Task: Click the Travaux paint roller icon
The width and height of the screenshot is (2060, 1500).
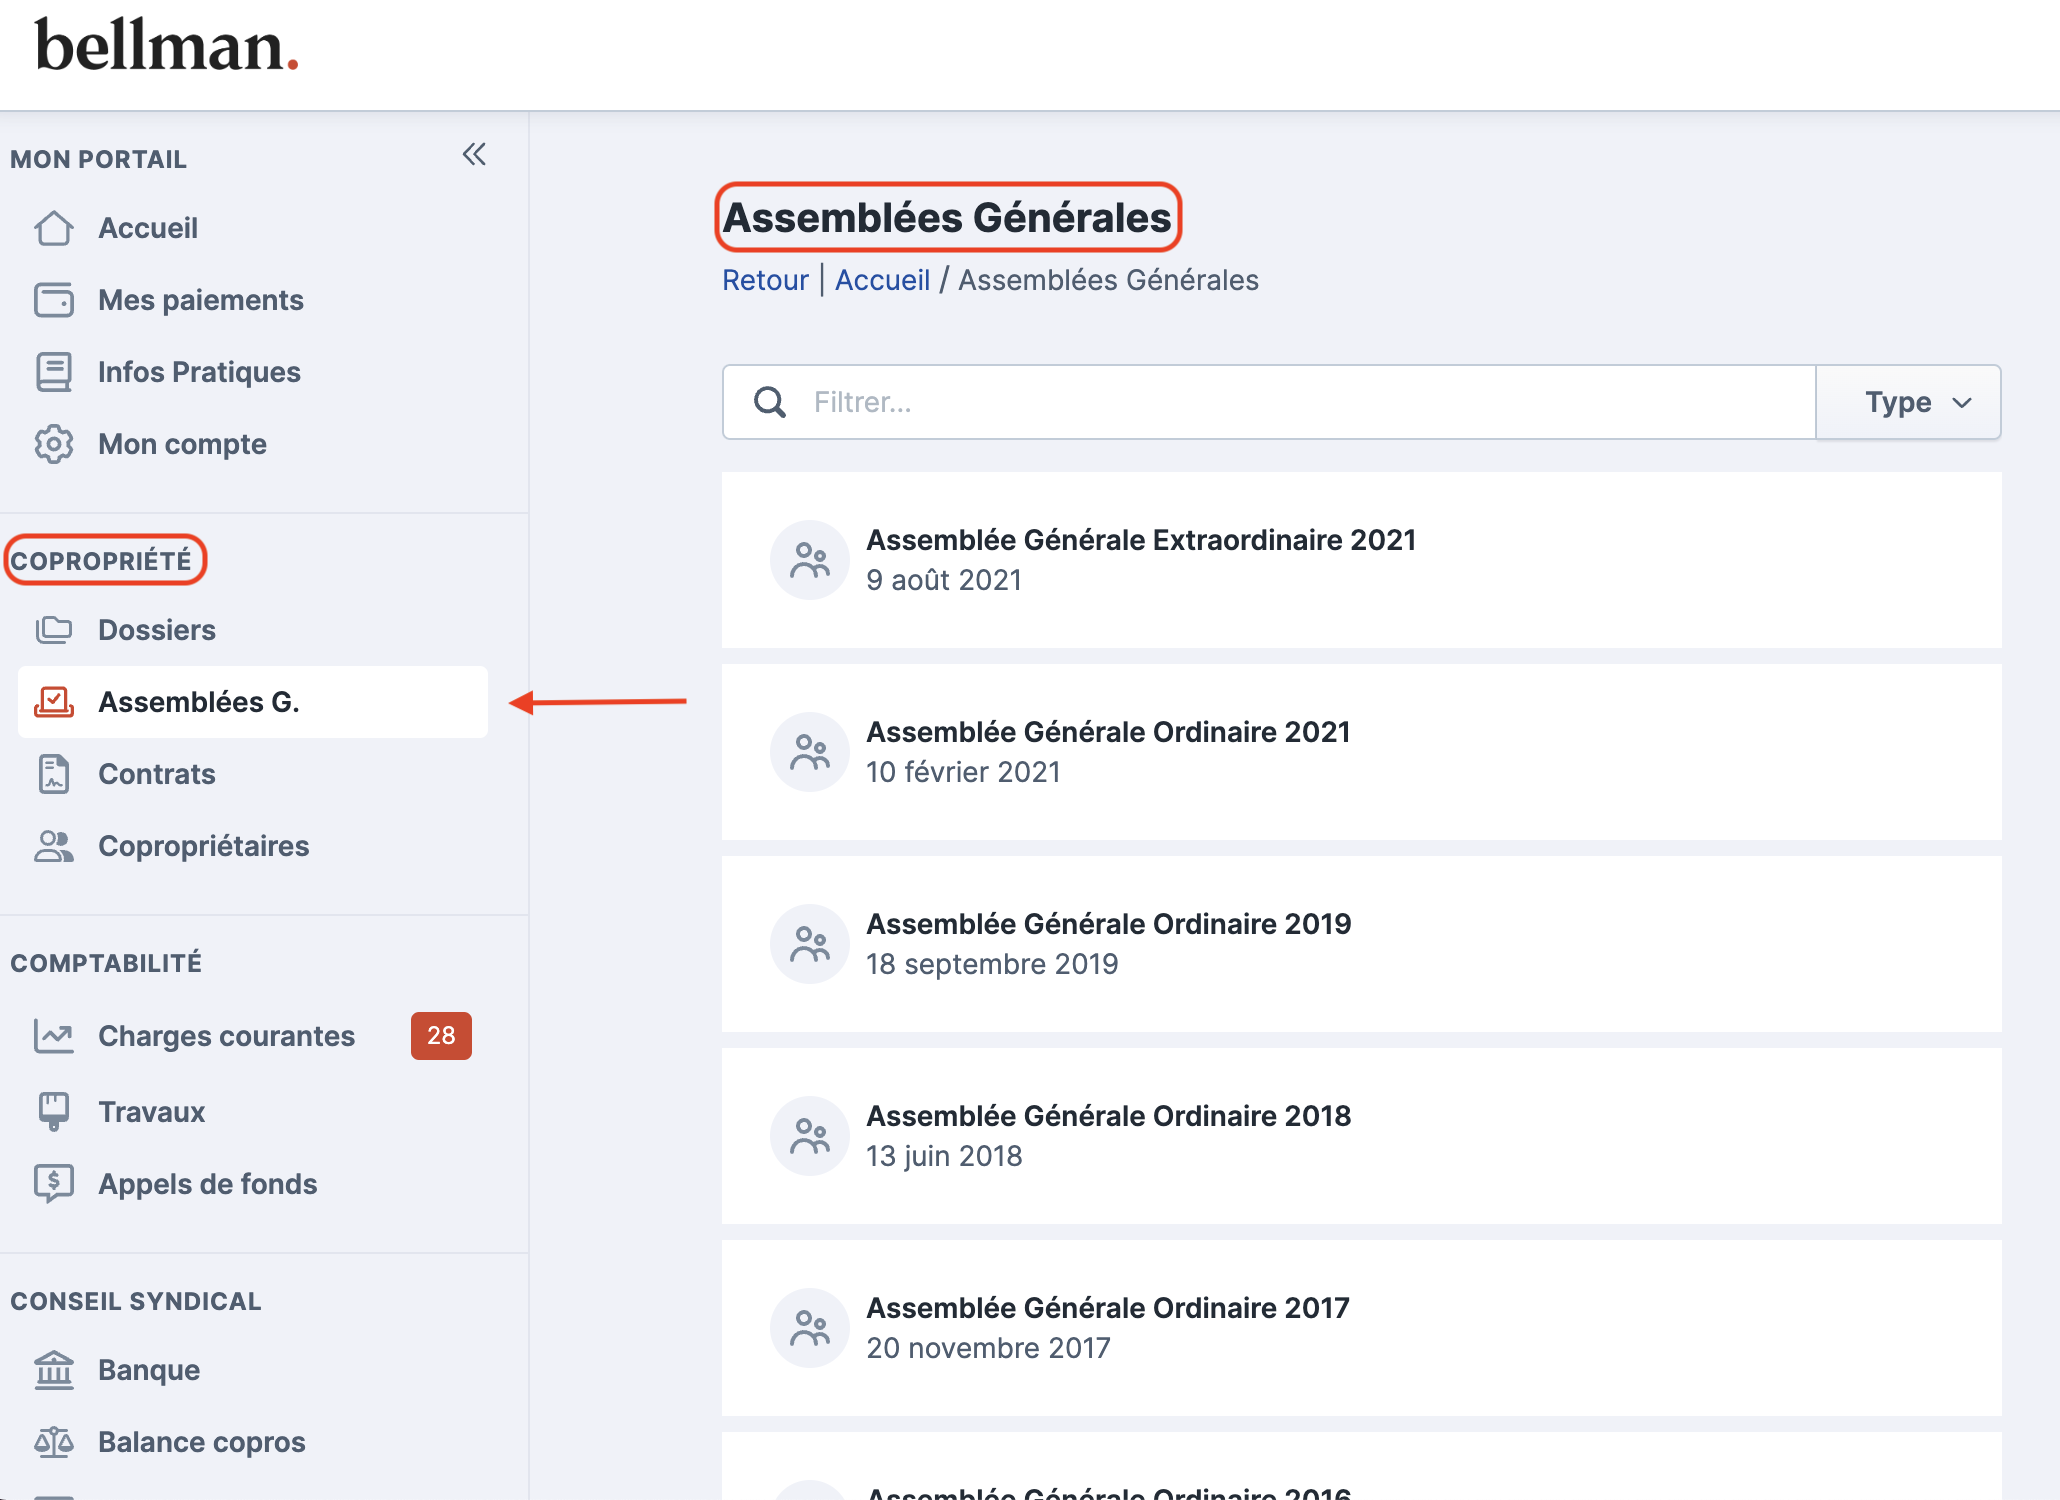Action: coord(54,1112)
